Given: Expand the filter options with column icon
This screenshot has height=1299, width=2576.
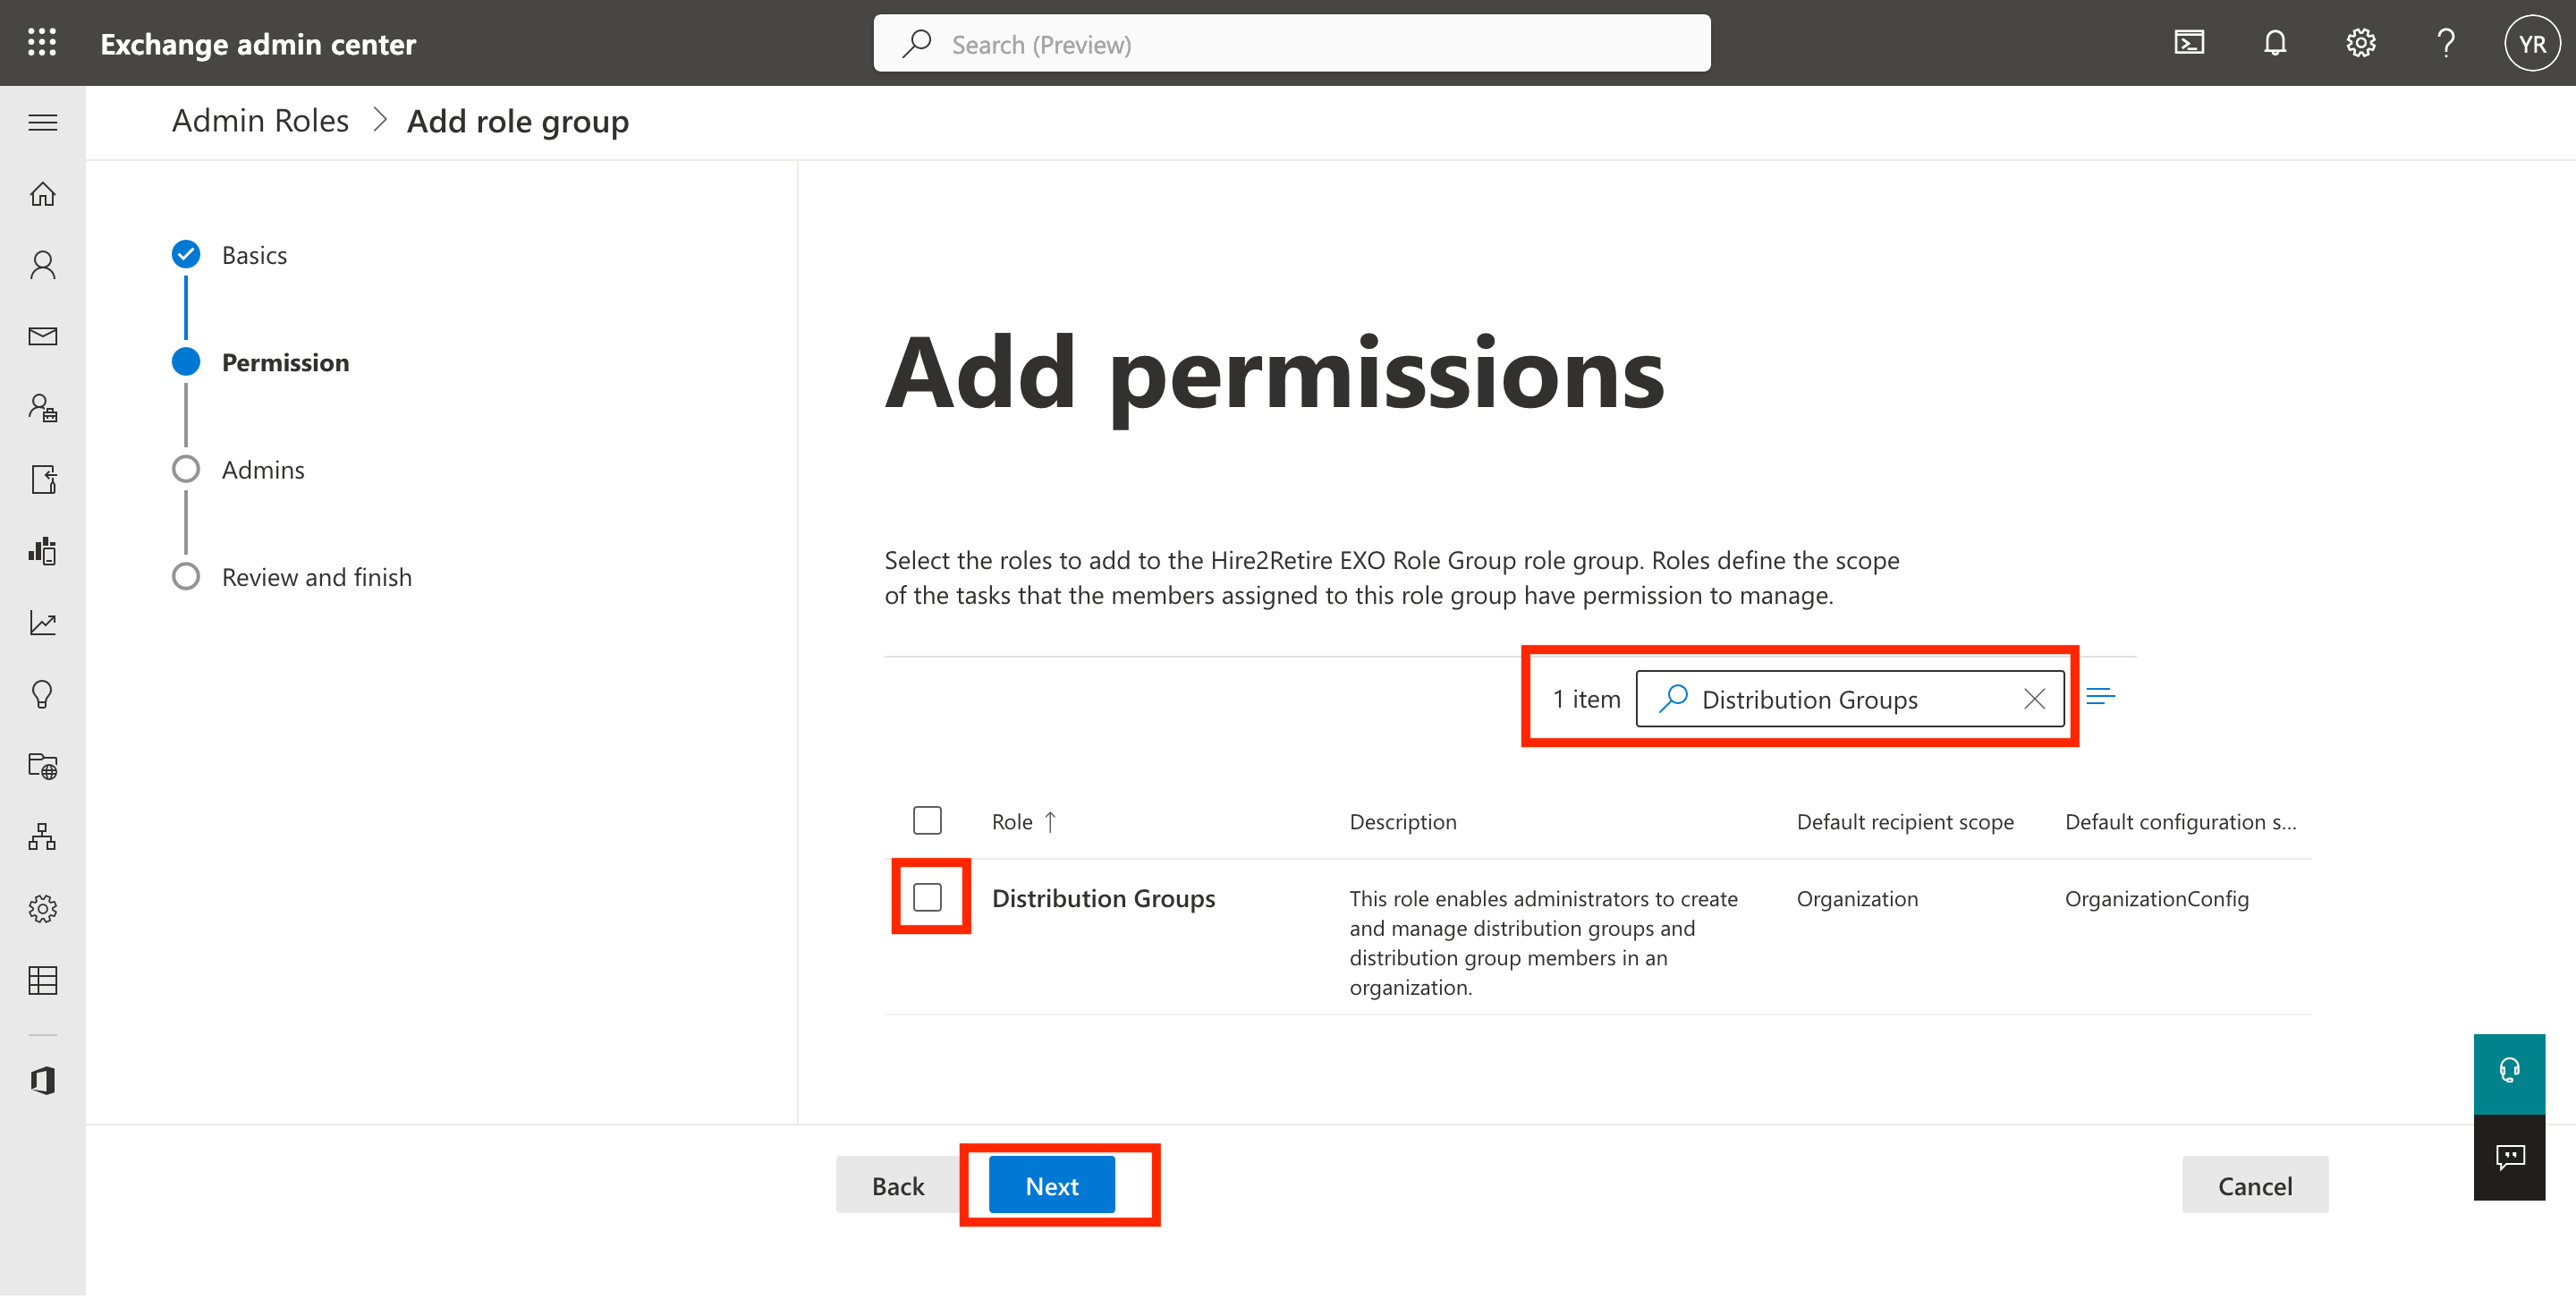Looking at the screenshot, I should (2101, 696).
